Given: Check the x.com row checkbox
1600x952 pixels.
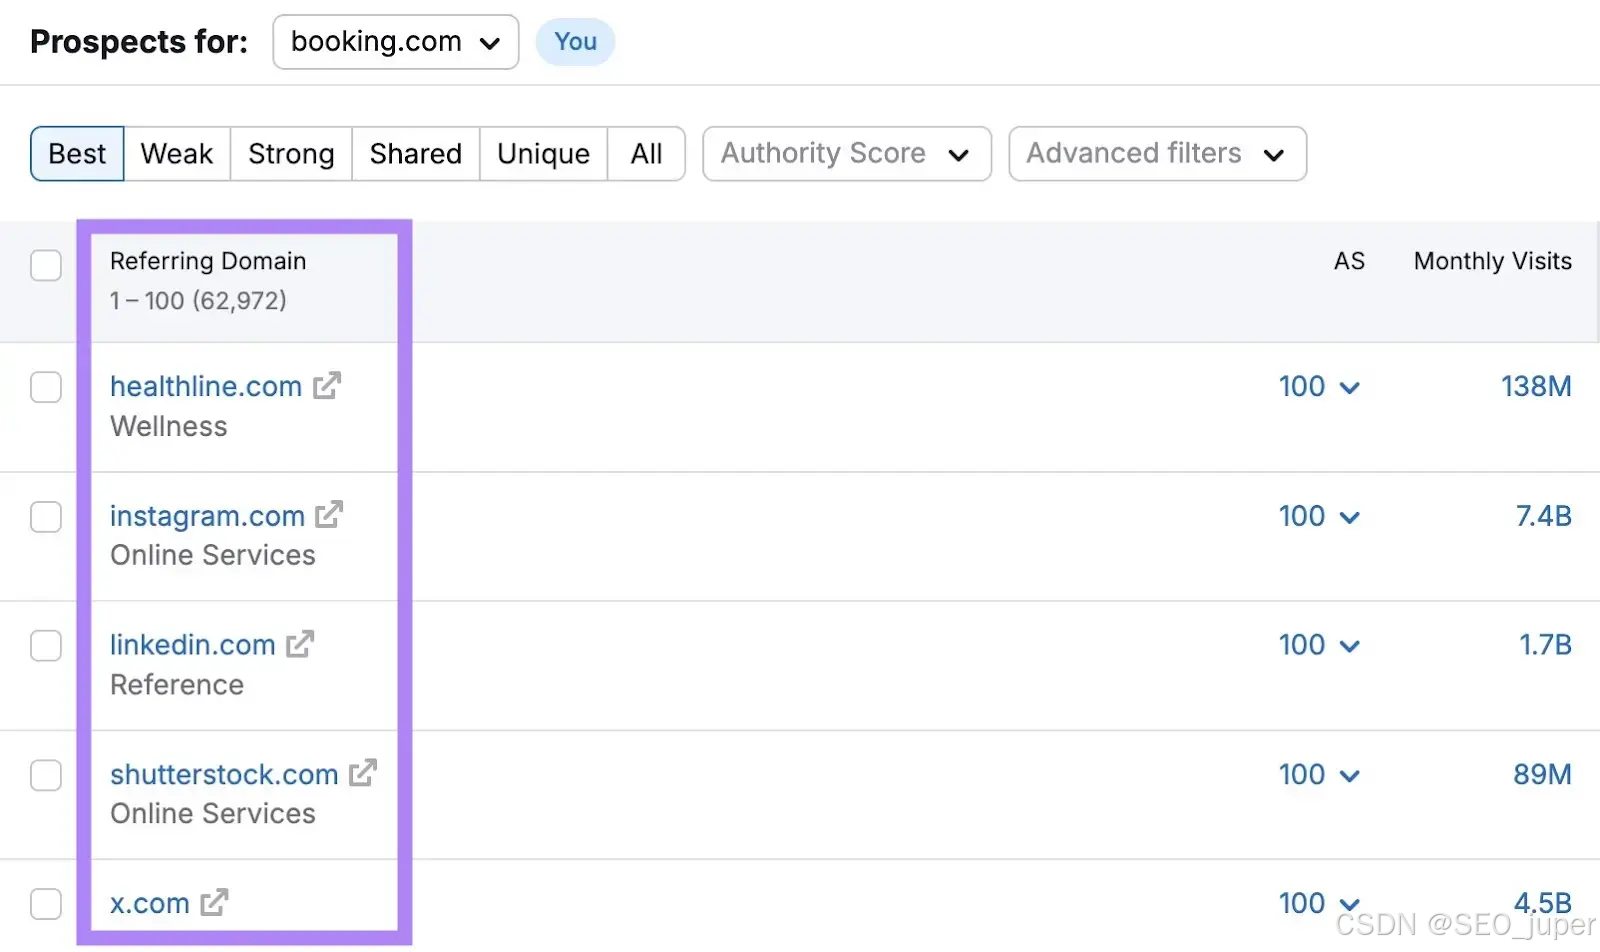Looking at the screenshot, I should tap(46, 904).
